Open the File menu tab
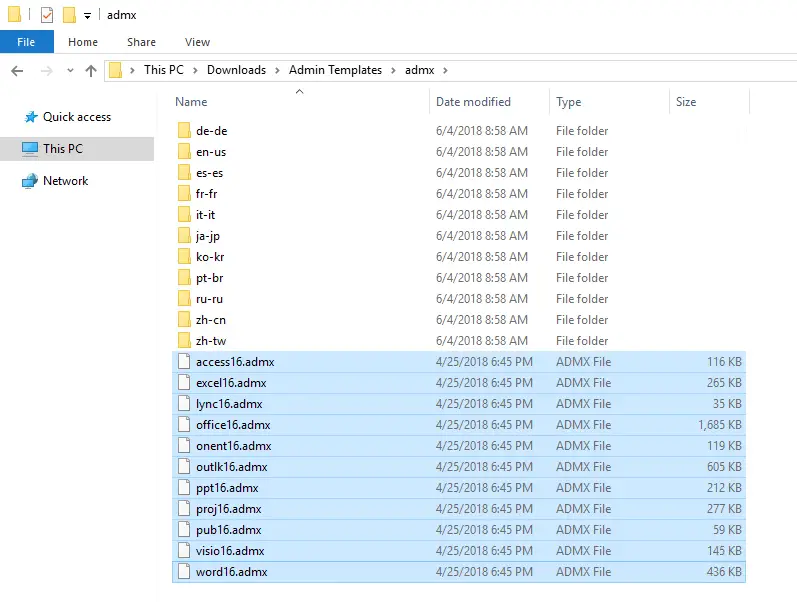 click(x=26, y=42)
